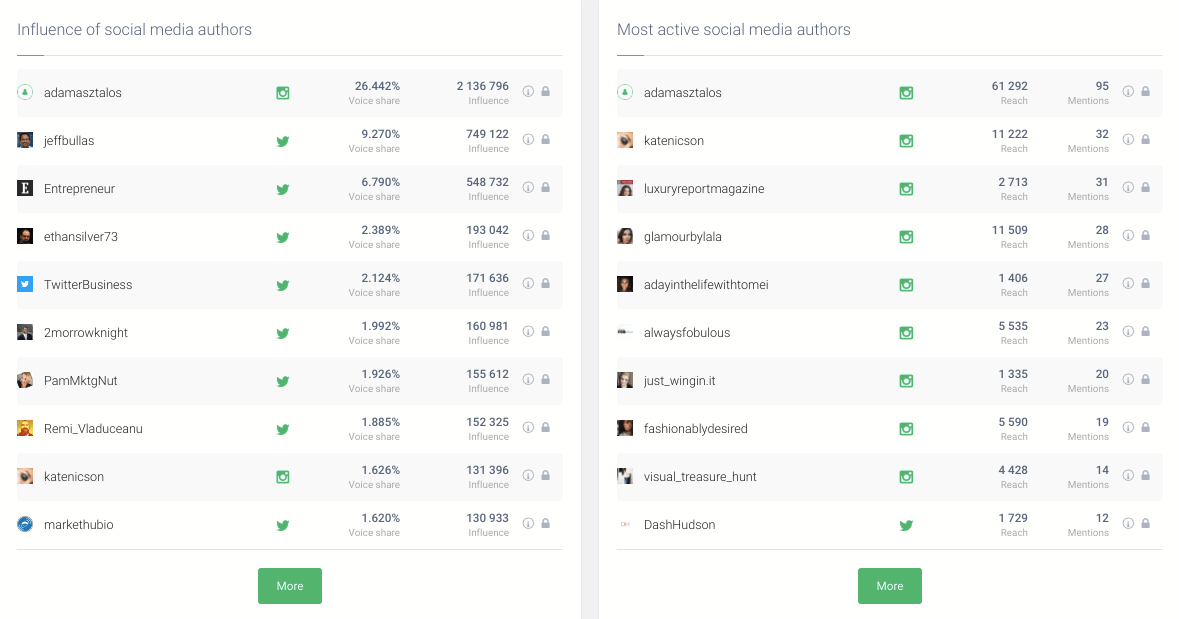Click the info icon in the markethubio row
The width and height of the screenshot is (1179, 619).
[x=528, y=523]
